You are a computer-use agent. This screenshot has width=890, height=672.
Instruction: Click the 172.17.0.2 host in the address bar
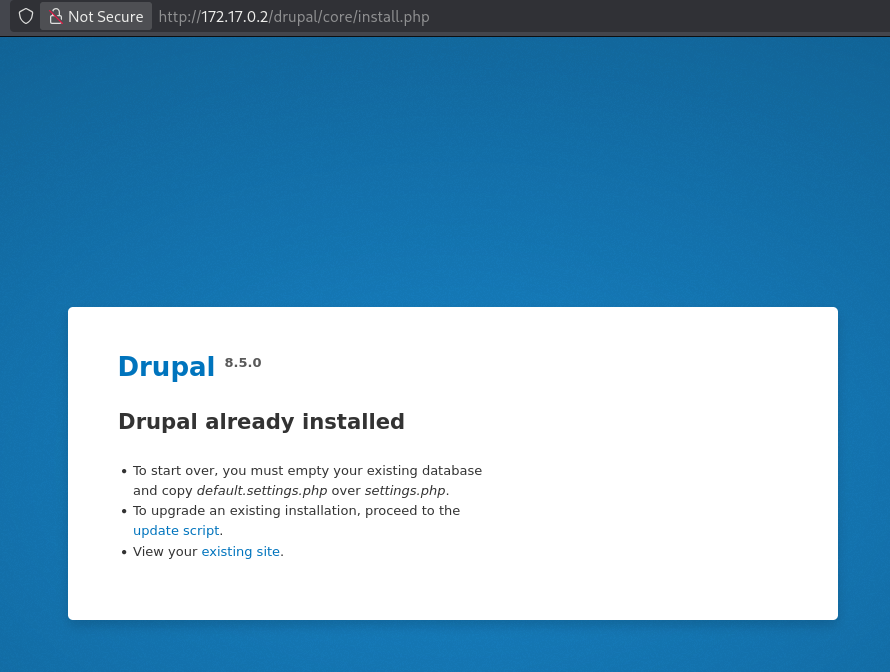(x=234, y=17)
